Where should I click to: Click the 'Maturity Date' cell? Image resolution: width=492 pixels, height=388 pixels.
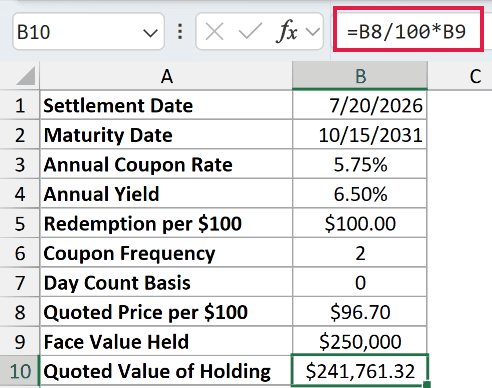pyautogui.click(x=166, y=135)
